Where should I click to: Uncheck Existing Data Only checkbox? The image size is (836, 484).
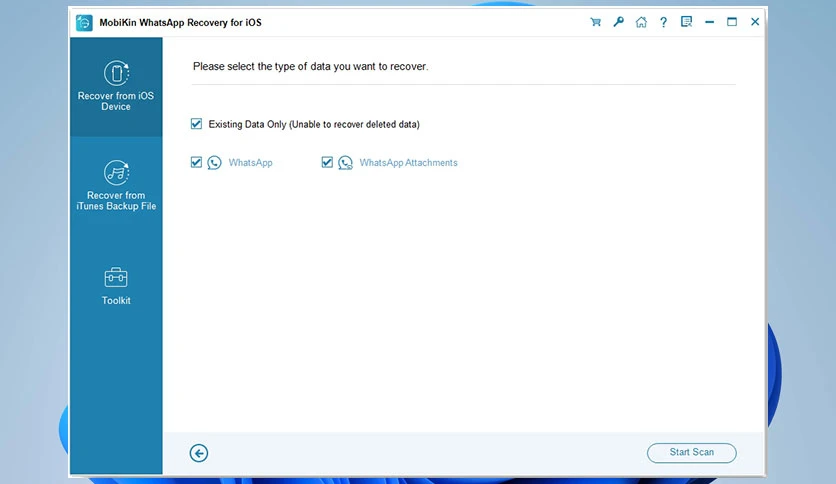pyautogui.click(x=196, y=124)
